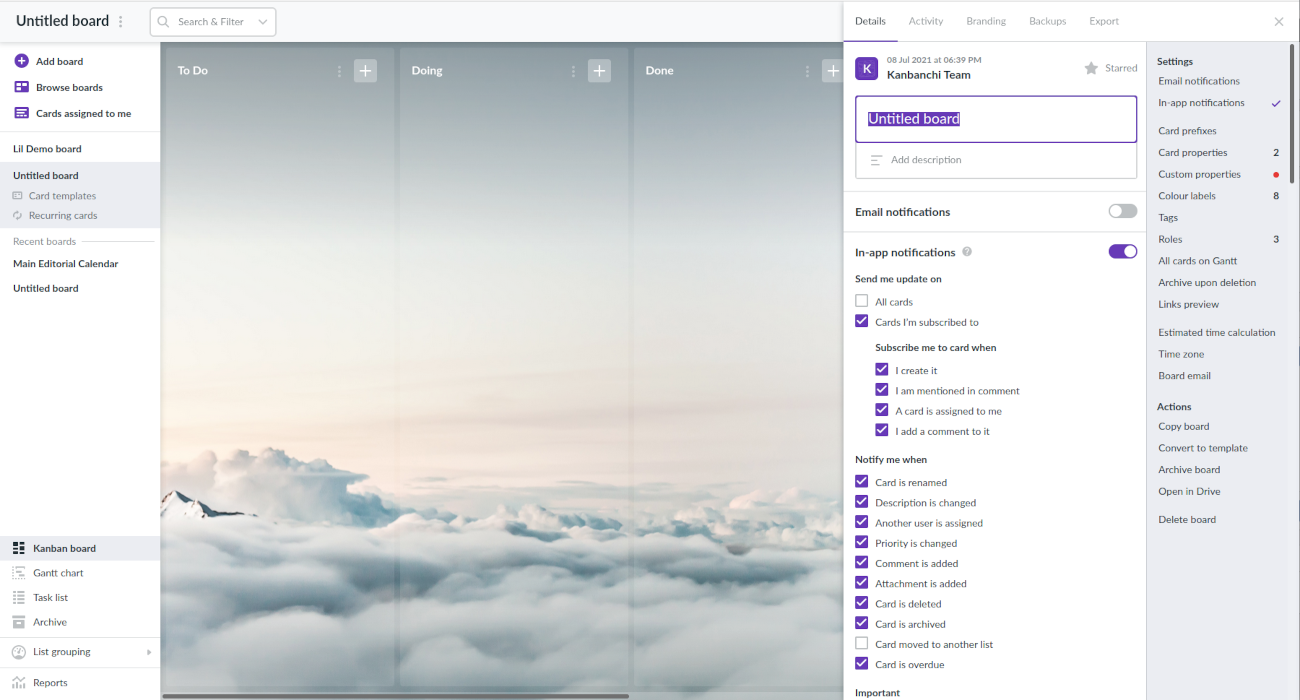Screen dimensions: 1300x700
Task: Enable the Email notifications toggle
Action: click(1123, 211)
